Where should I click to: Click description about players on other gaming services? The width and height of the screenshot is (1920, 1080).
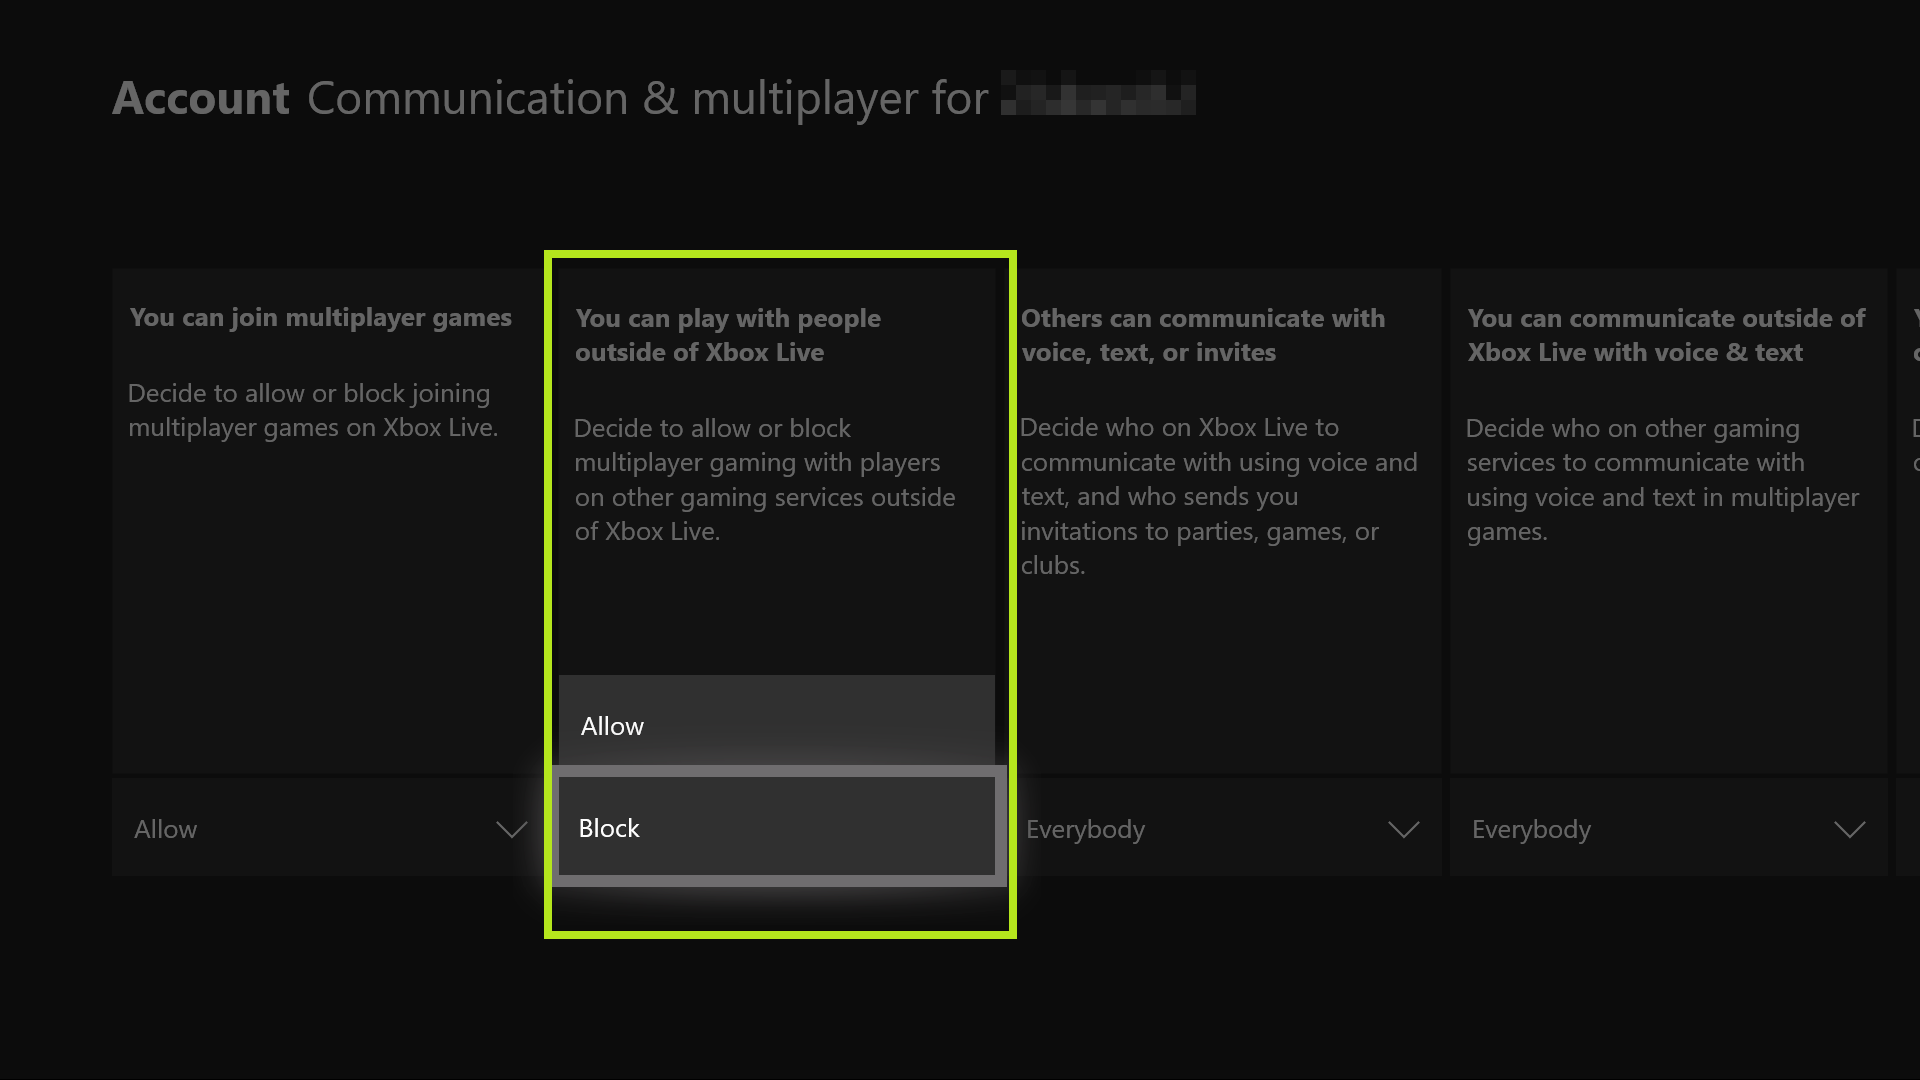[x=764, y=480]
